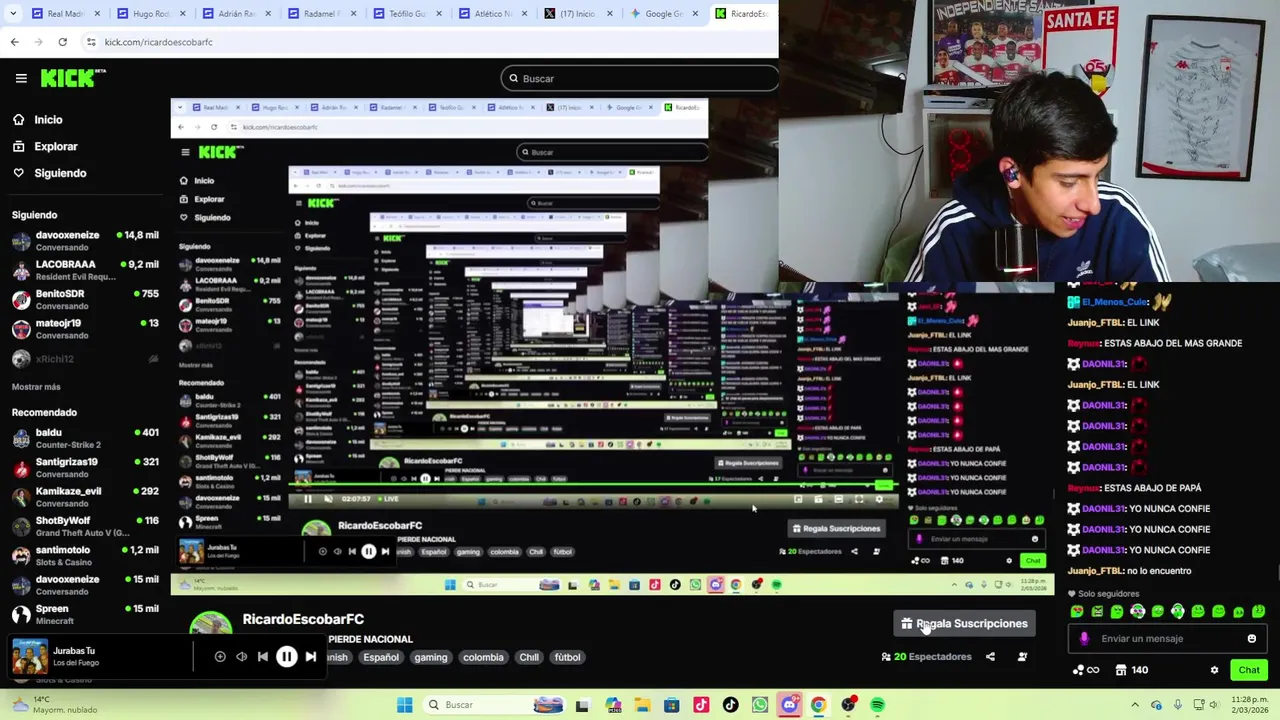Open recommended channel baldu
The width and height of the screenshot is (1280, 720).
[85, 438]
